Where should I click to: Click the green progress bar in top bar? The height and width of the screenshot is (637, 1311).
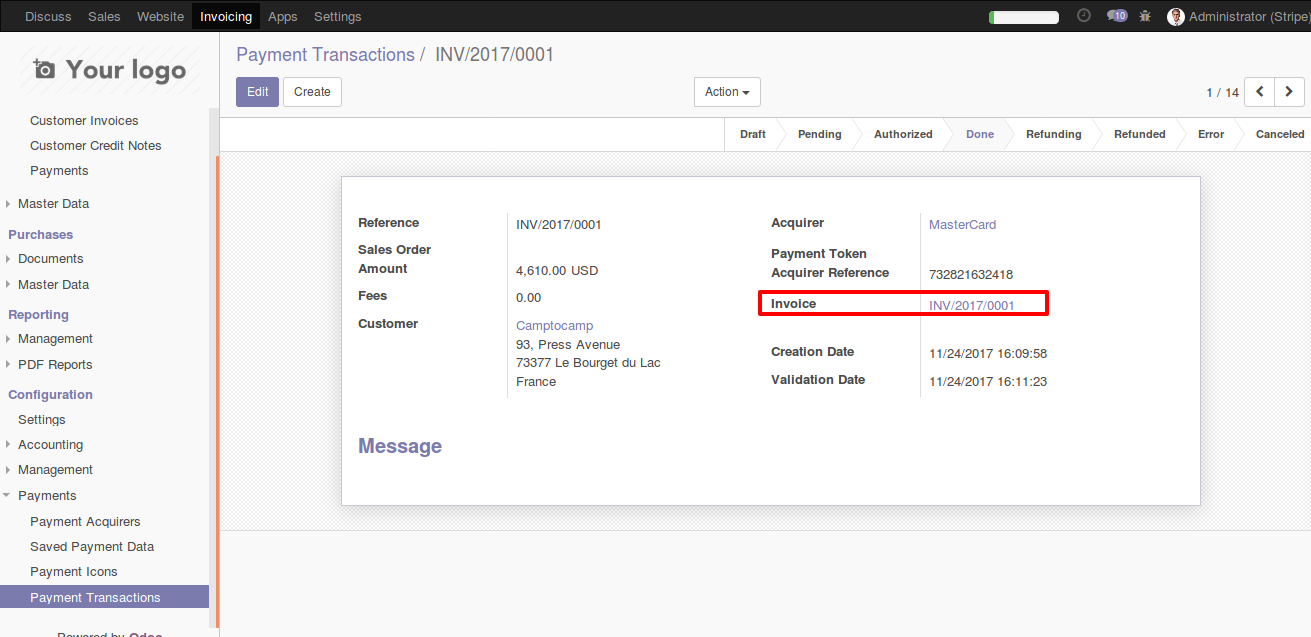[x=1024, y=17]
